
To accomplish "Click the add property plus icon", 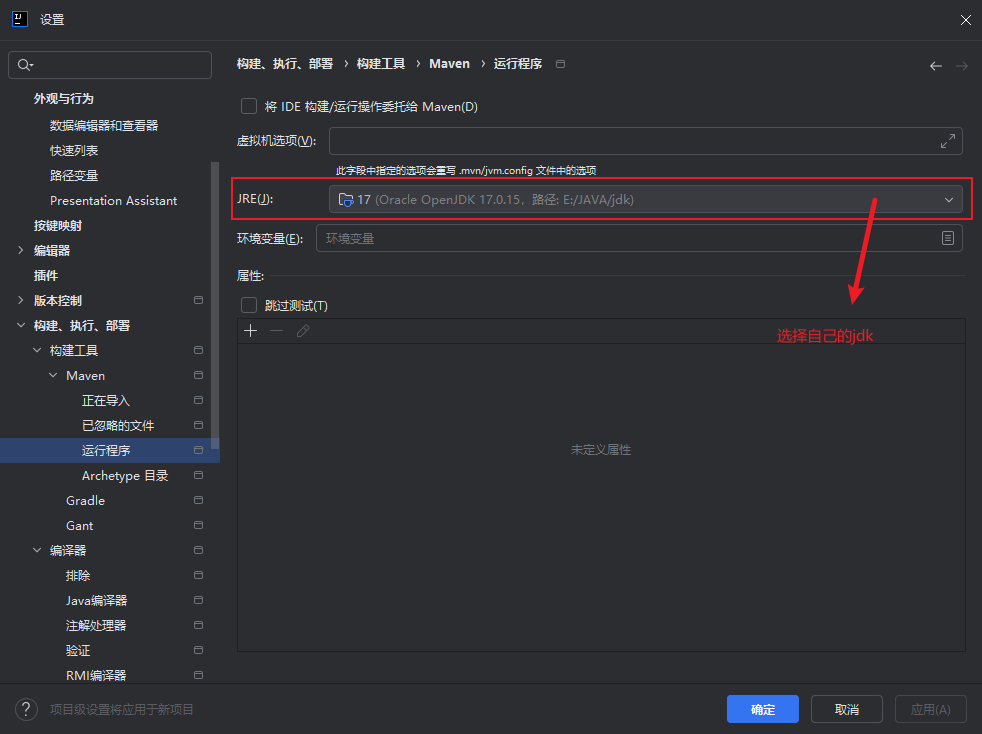I will click(x=251, y=331).
